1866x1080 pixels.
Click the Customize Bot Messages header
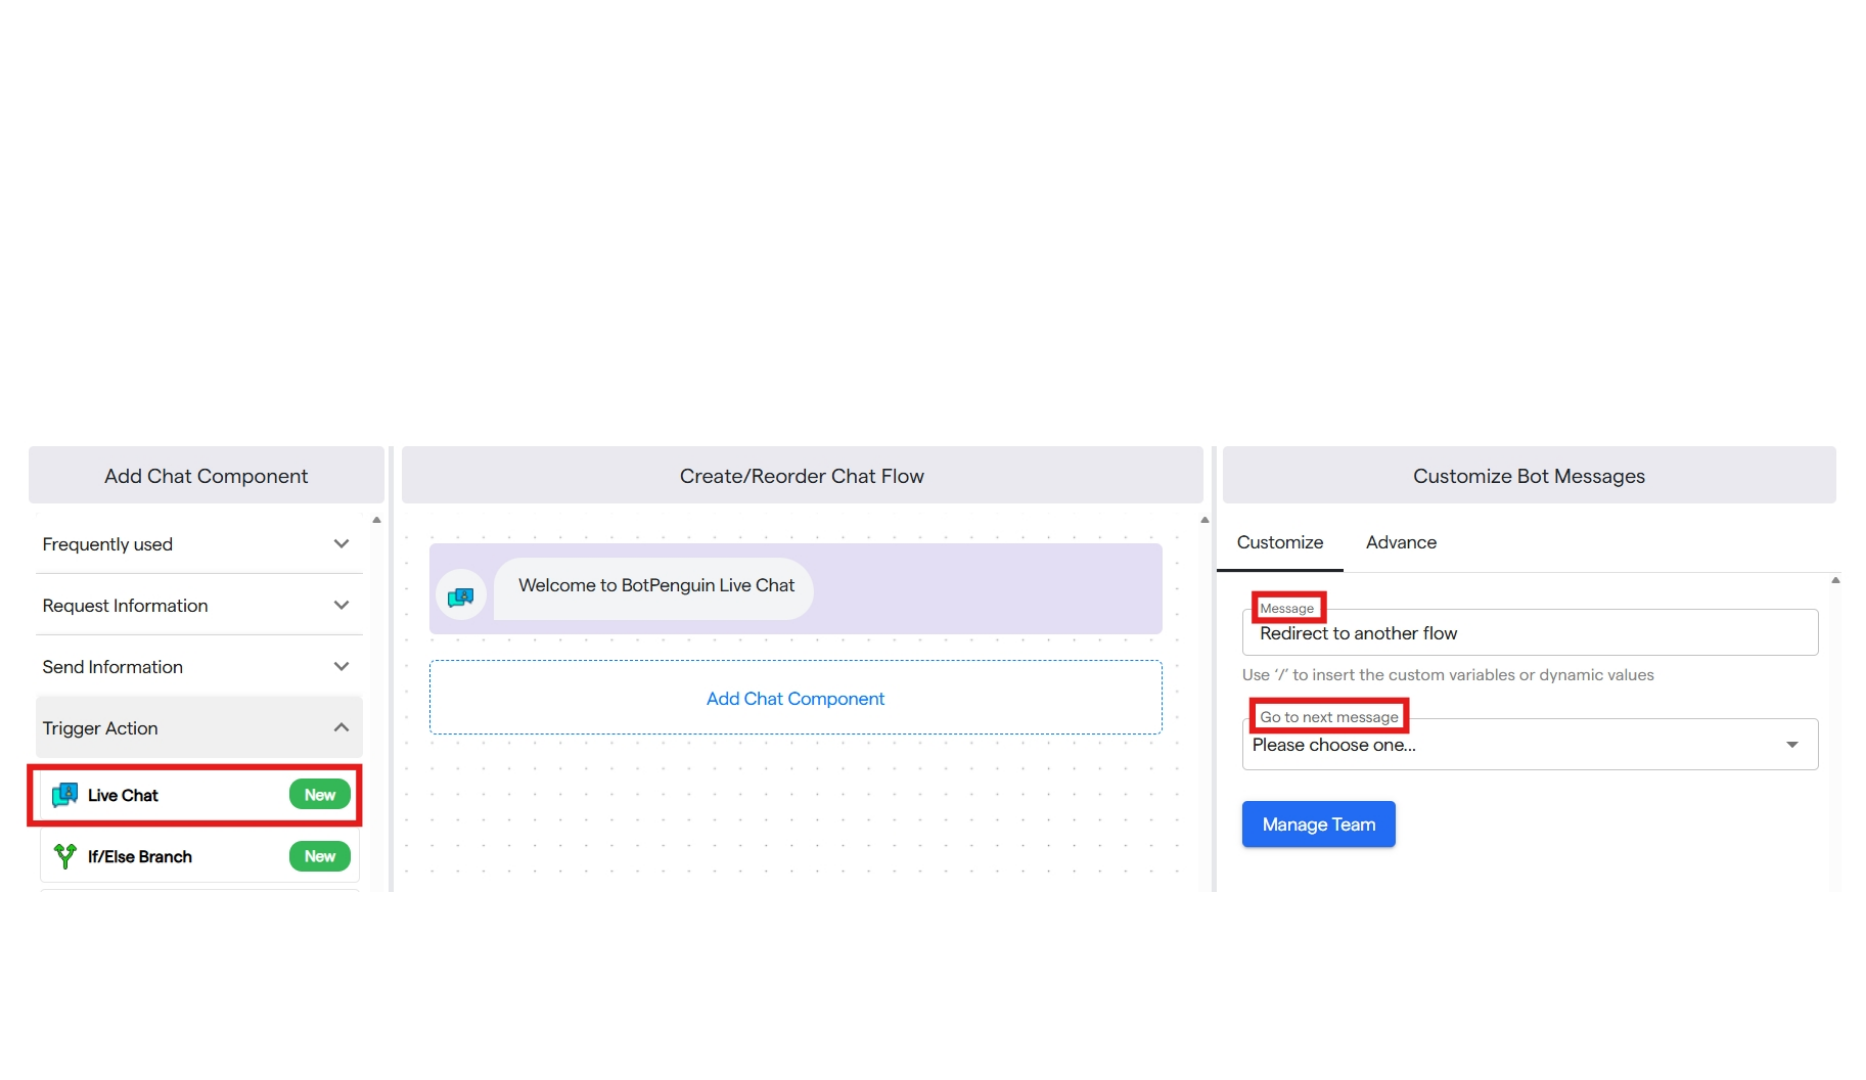pyautogui.click(x=1528, y=475)
